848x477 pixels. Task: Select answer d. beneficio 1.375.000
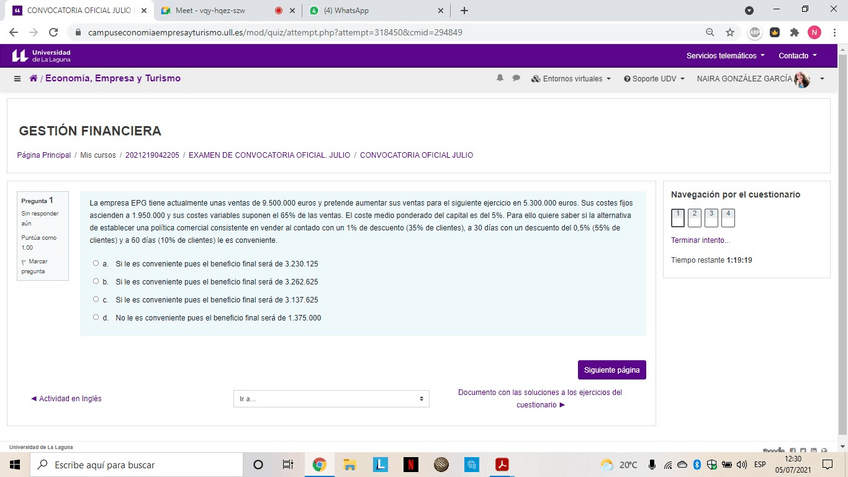(96, 317)
